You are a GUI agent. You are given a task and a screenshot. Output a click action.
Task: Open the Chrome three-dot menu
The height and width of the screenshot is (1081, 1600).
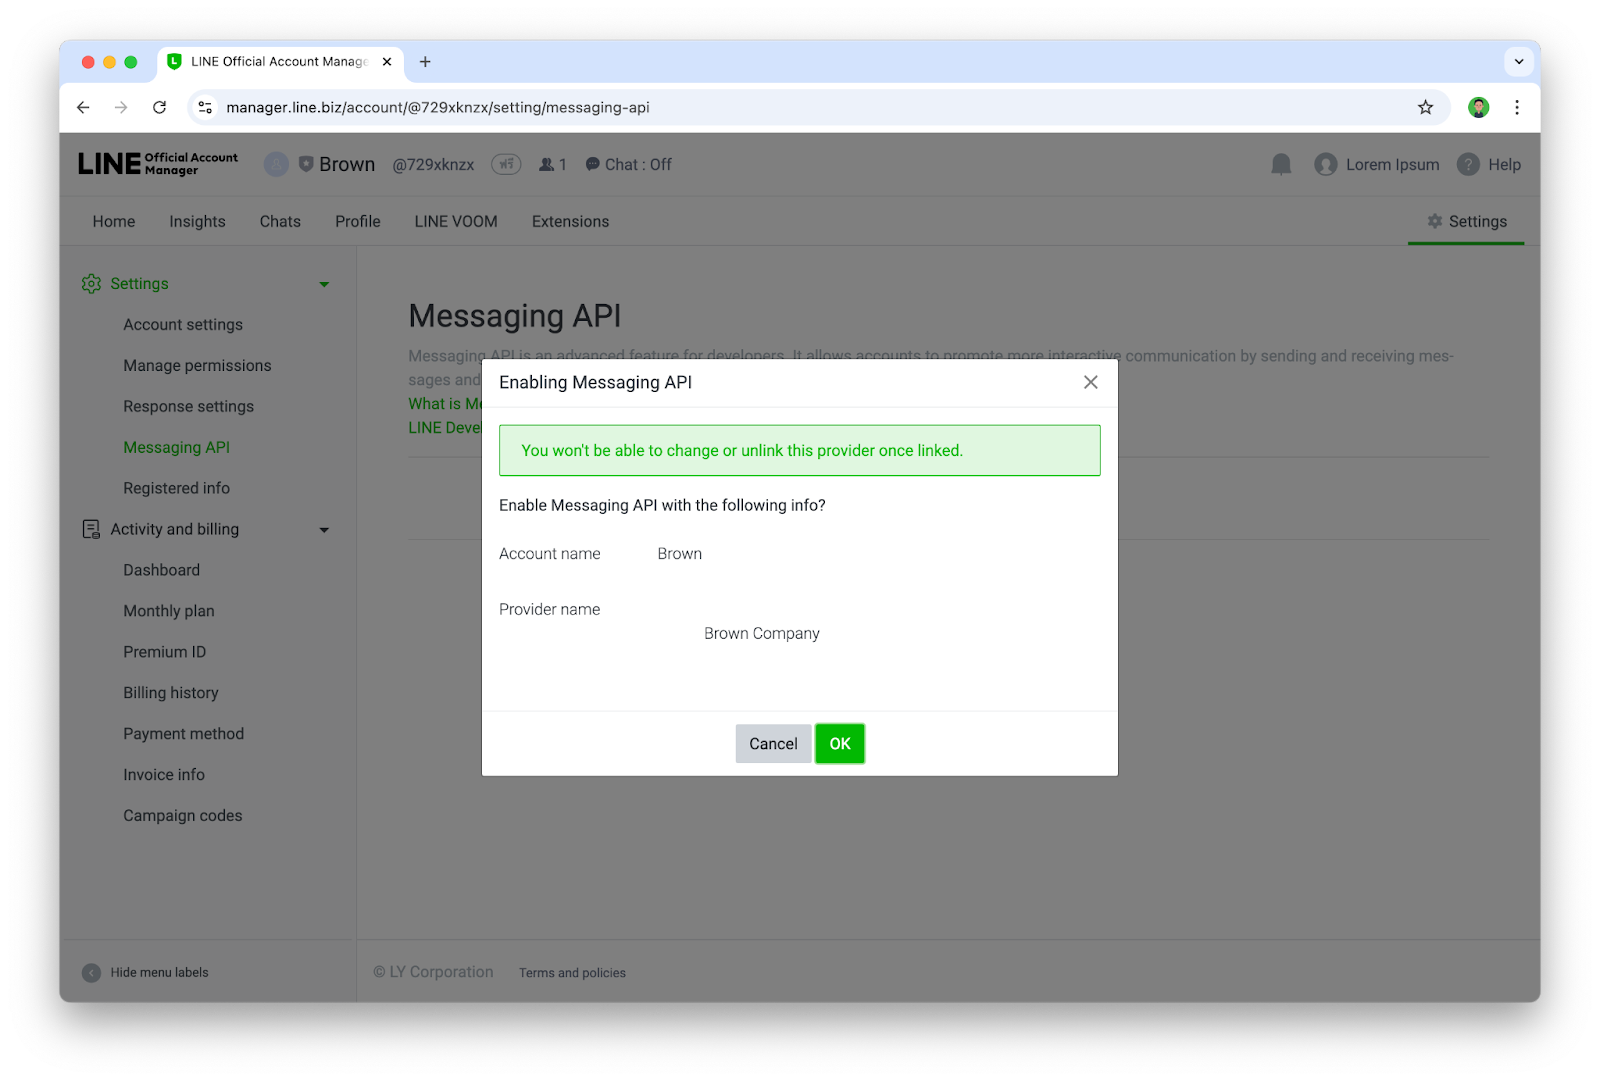click(1517, 107)
